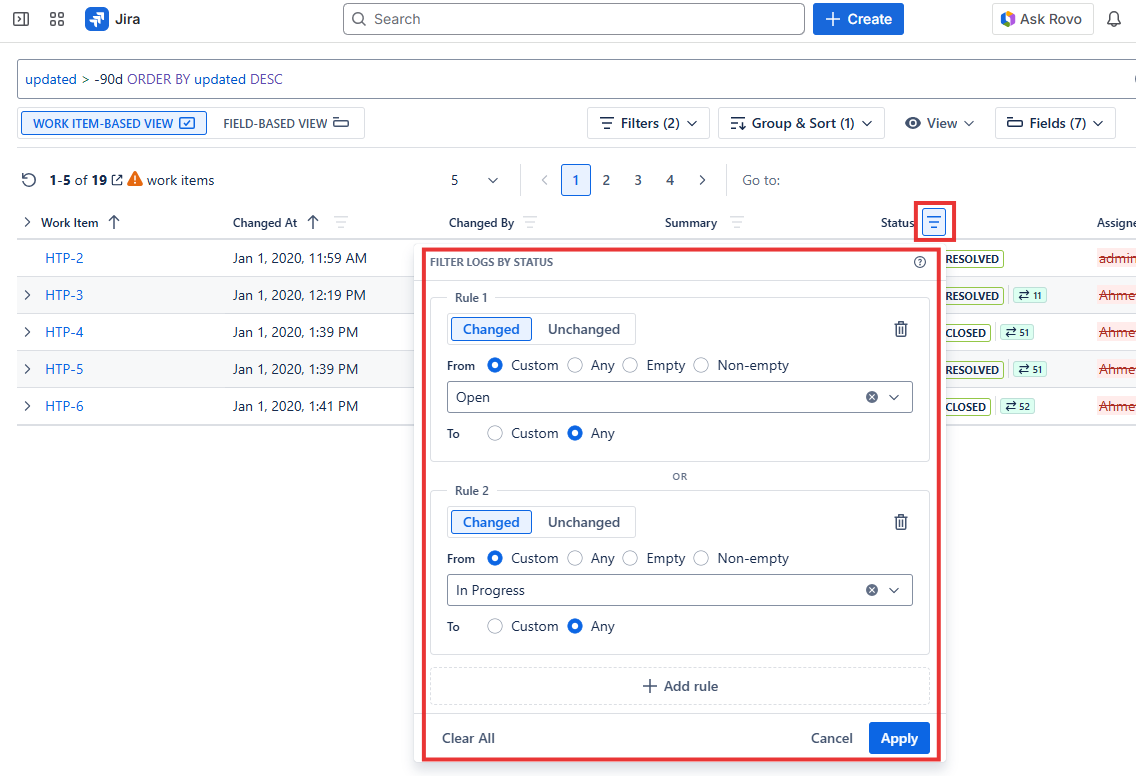Click the sidebar collapse icon
The image size is (1136, 776).
pyautogui.click(x=21, y=19)
